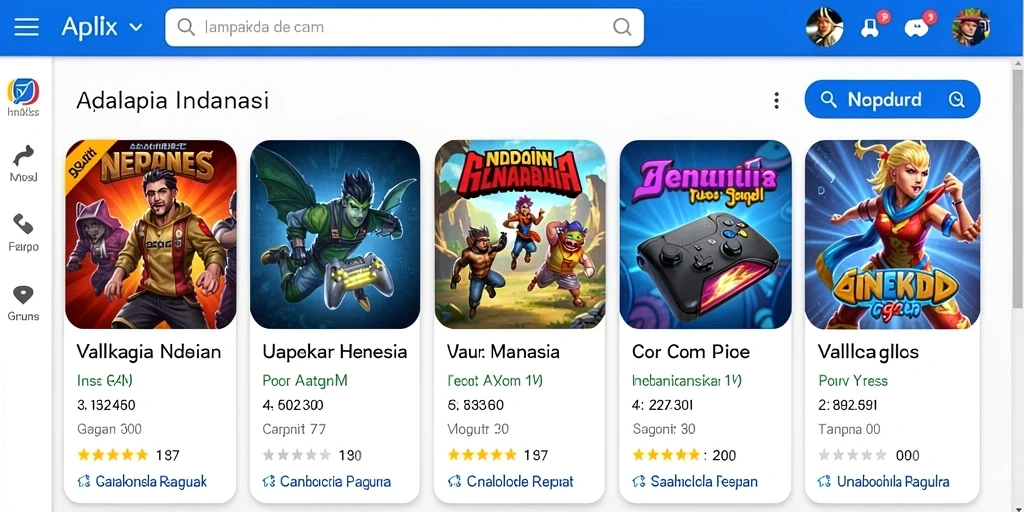Click the first user avatar in the header
This screenshot has height=512, width=1024.
coord(824,27)
